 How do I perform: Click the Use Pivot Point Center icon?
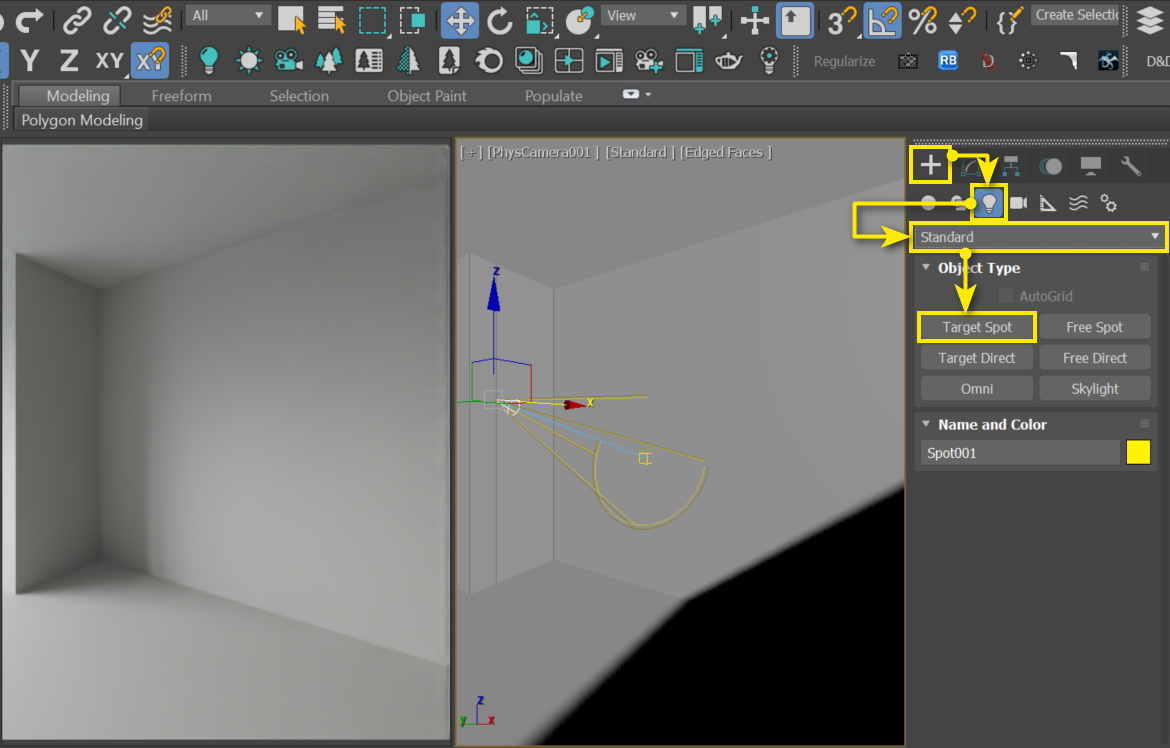pyautogui.click(x=707, y=20)
